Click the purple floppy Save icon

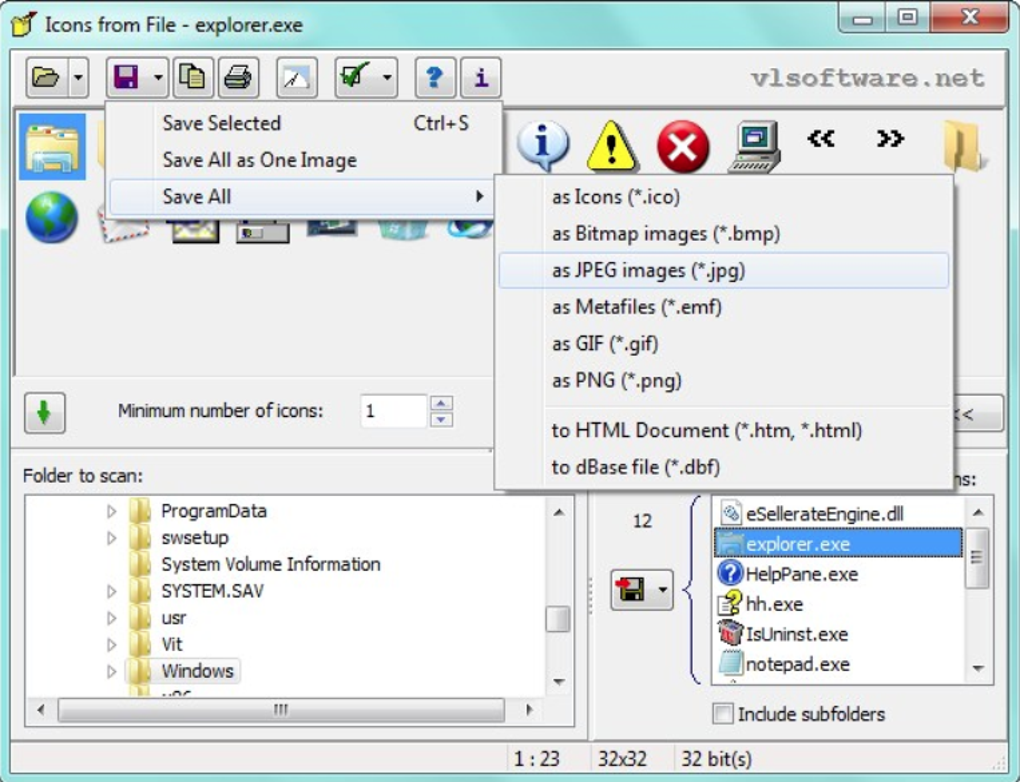point(126,77)
